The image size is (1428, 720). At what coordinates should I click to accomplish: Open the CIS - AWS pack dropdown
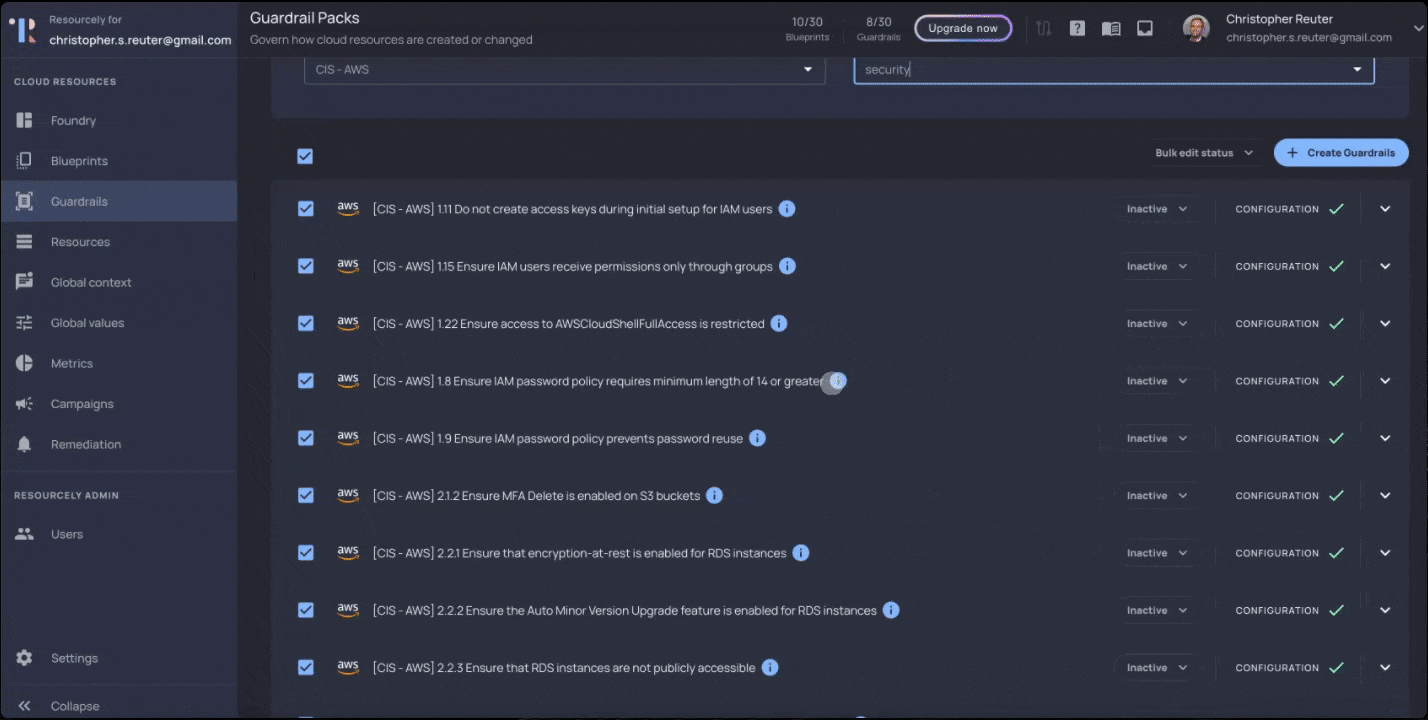pyautogui.click(x=564, y=70)
